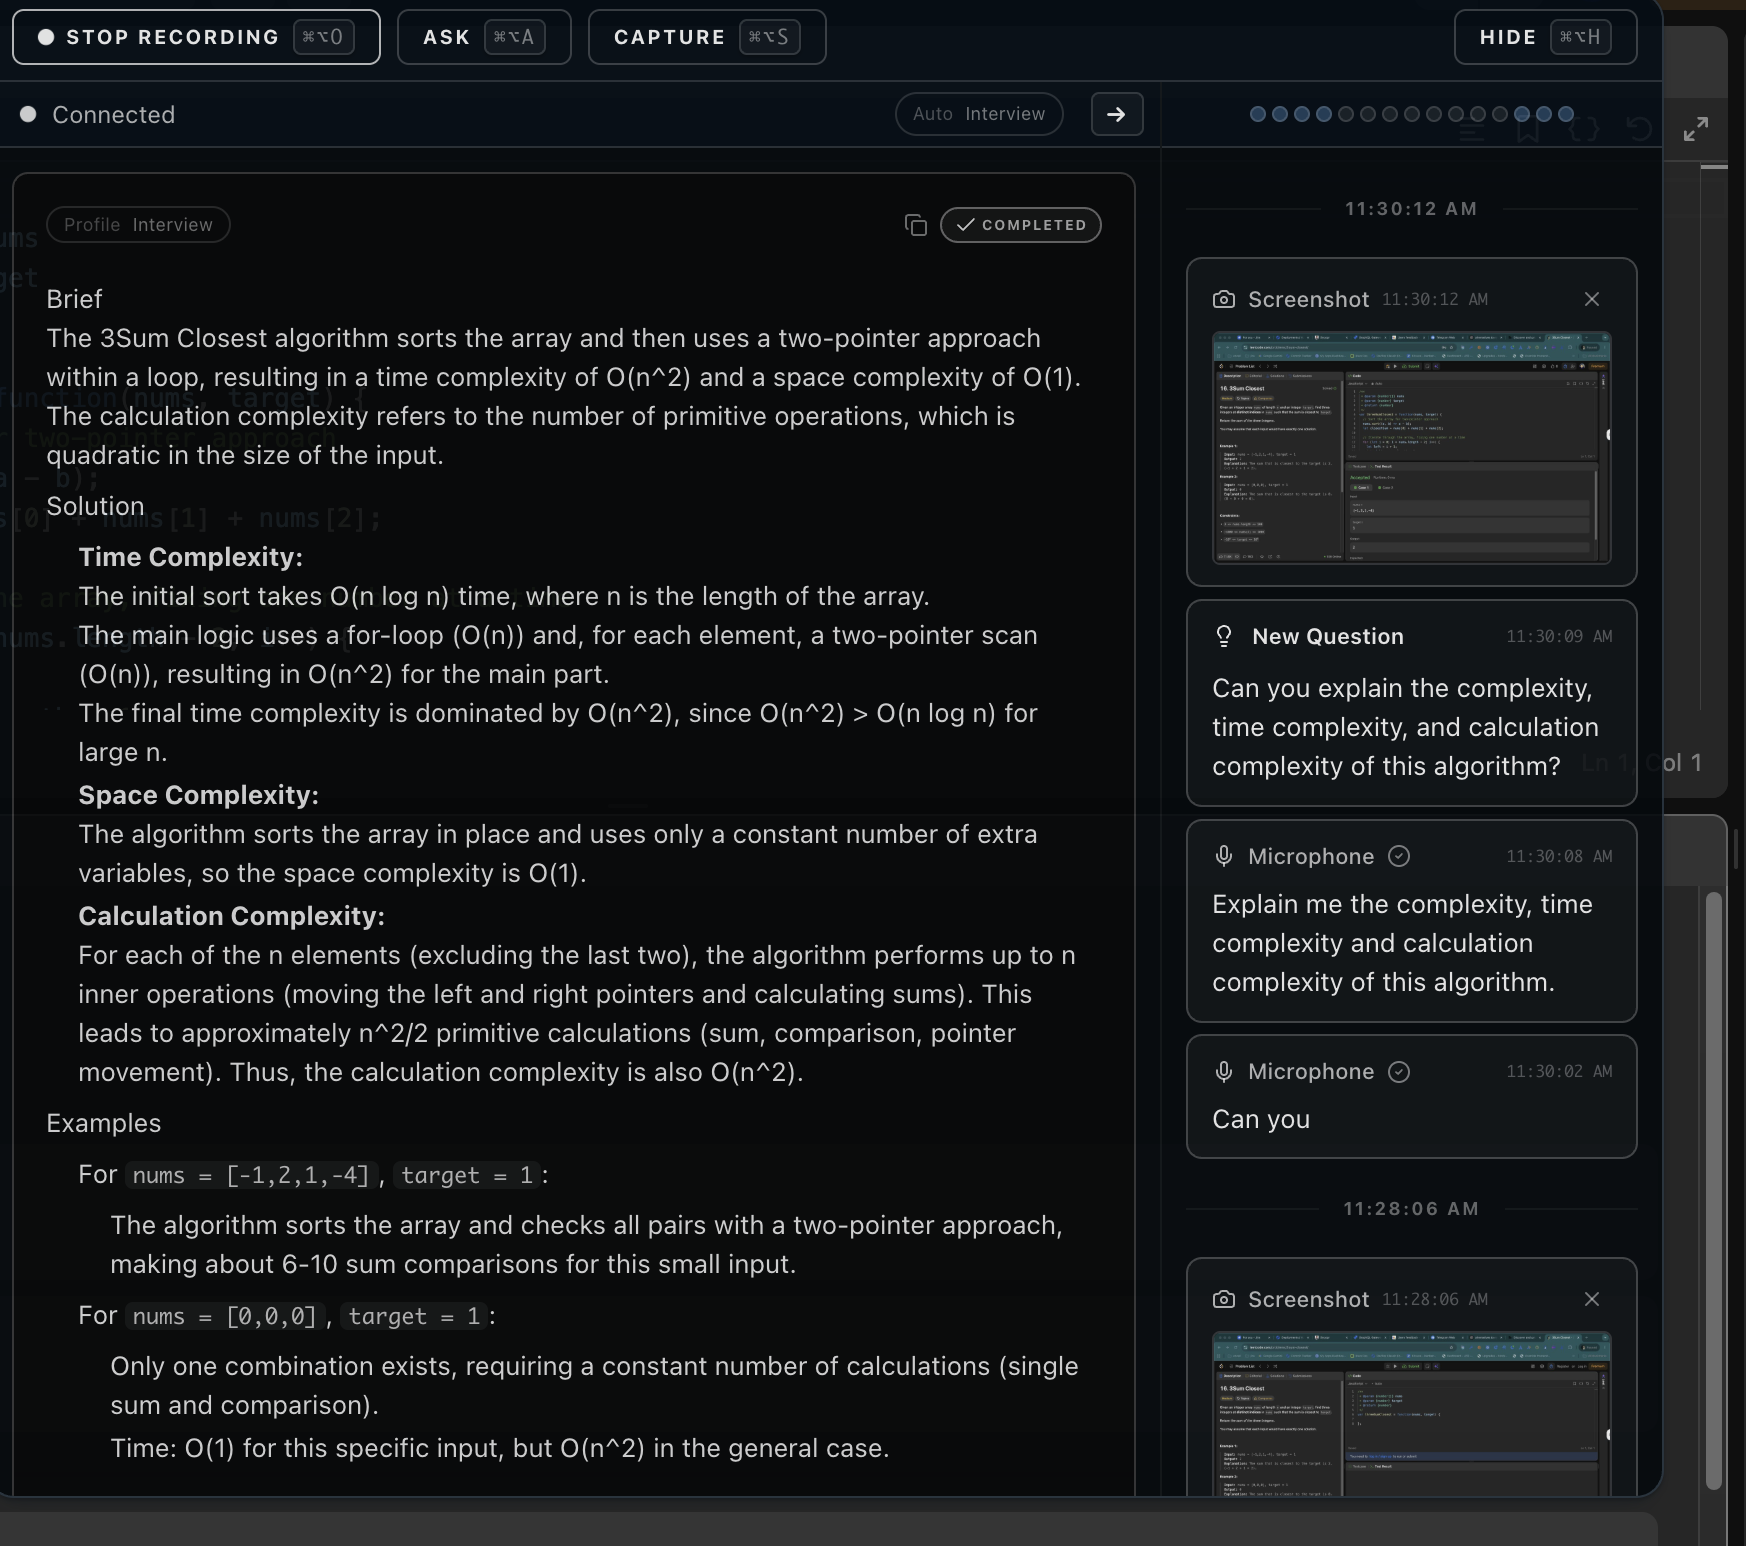Viewport: 1746px width, 1546px height.
Task: Copy the completed answer with the copy icon
Action: [915, 225]
